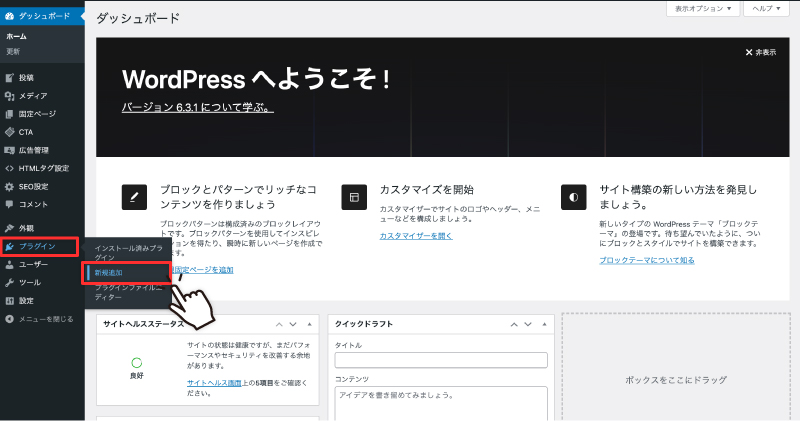Click the HTMLタグ設定 code brackets icon
This screenshot has width=800, height=421.
9,168
